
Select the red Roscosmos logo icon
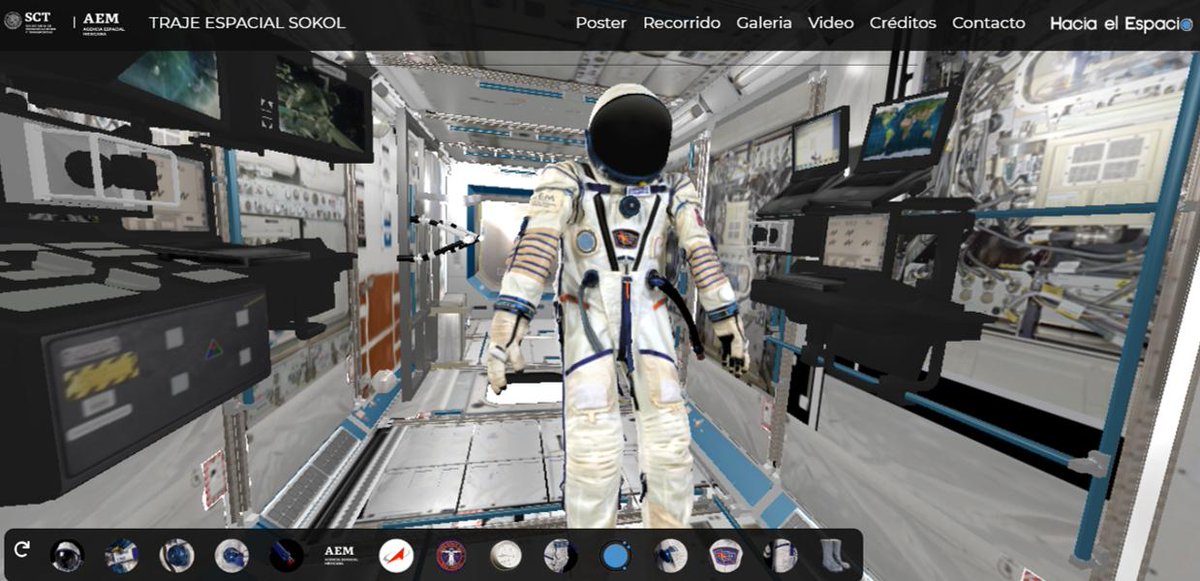396,554
